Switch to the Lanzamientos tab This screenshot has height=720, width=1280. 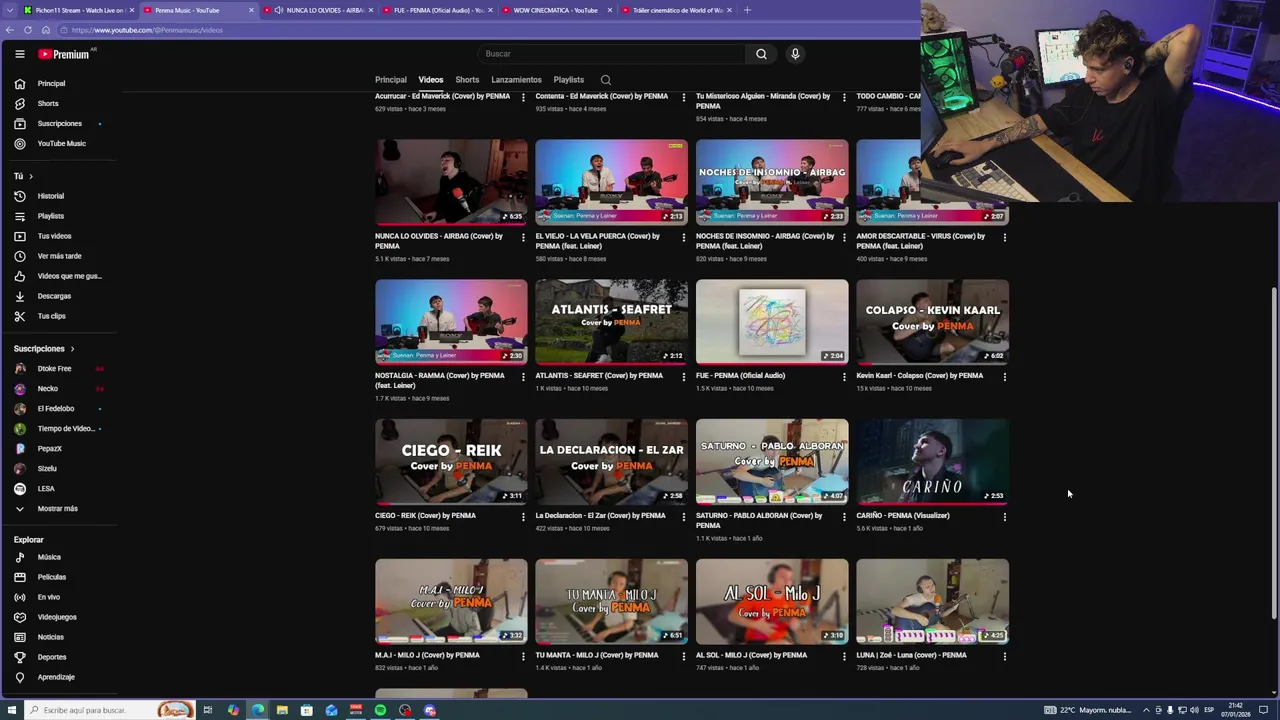[x=516, y=80]
